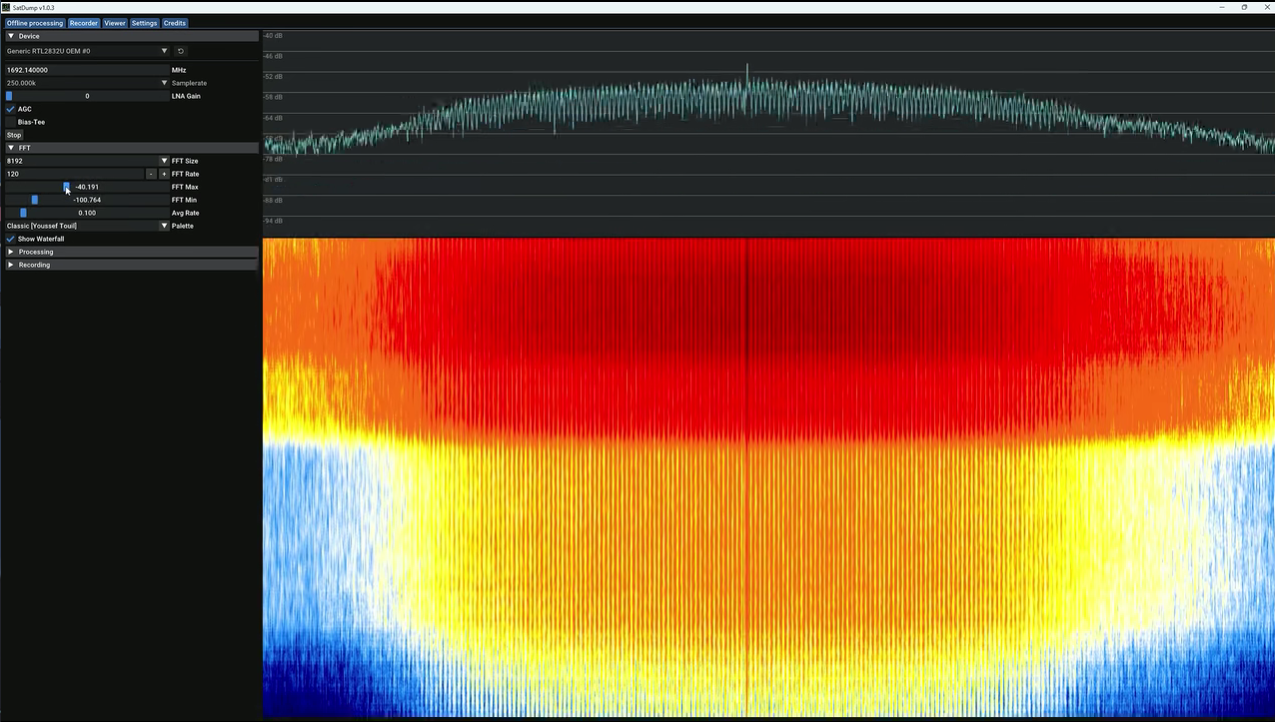The width and height of the screenshot is (1275, 722).
Task: Switch to the Offline processing tab
Action: 34,23
